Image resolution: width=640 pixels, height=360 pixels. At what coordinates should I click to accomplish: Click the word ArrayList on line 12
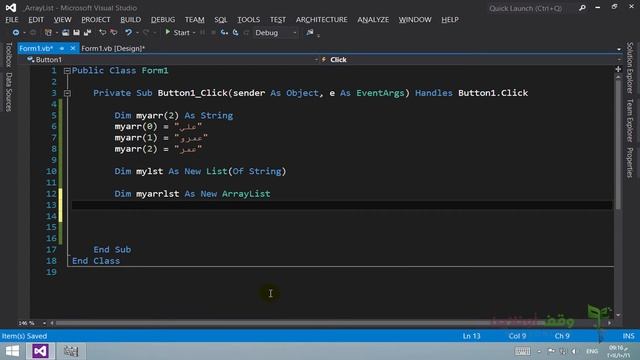(246, 194)
